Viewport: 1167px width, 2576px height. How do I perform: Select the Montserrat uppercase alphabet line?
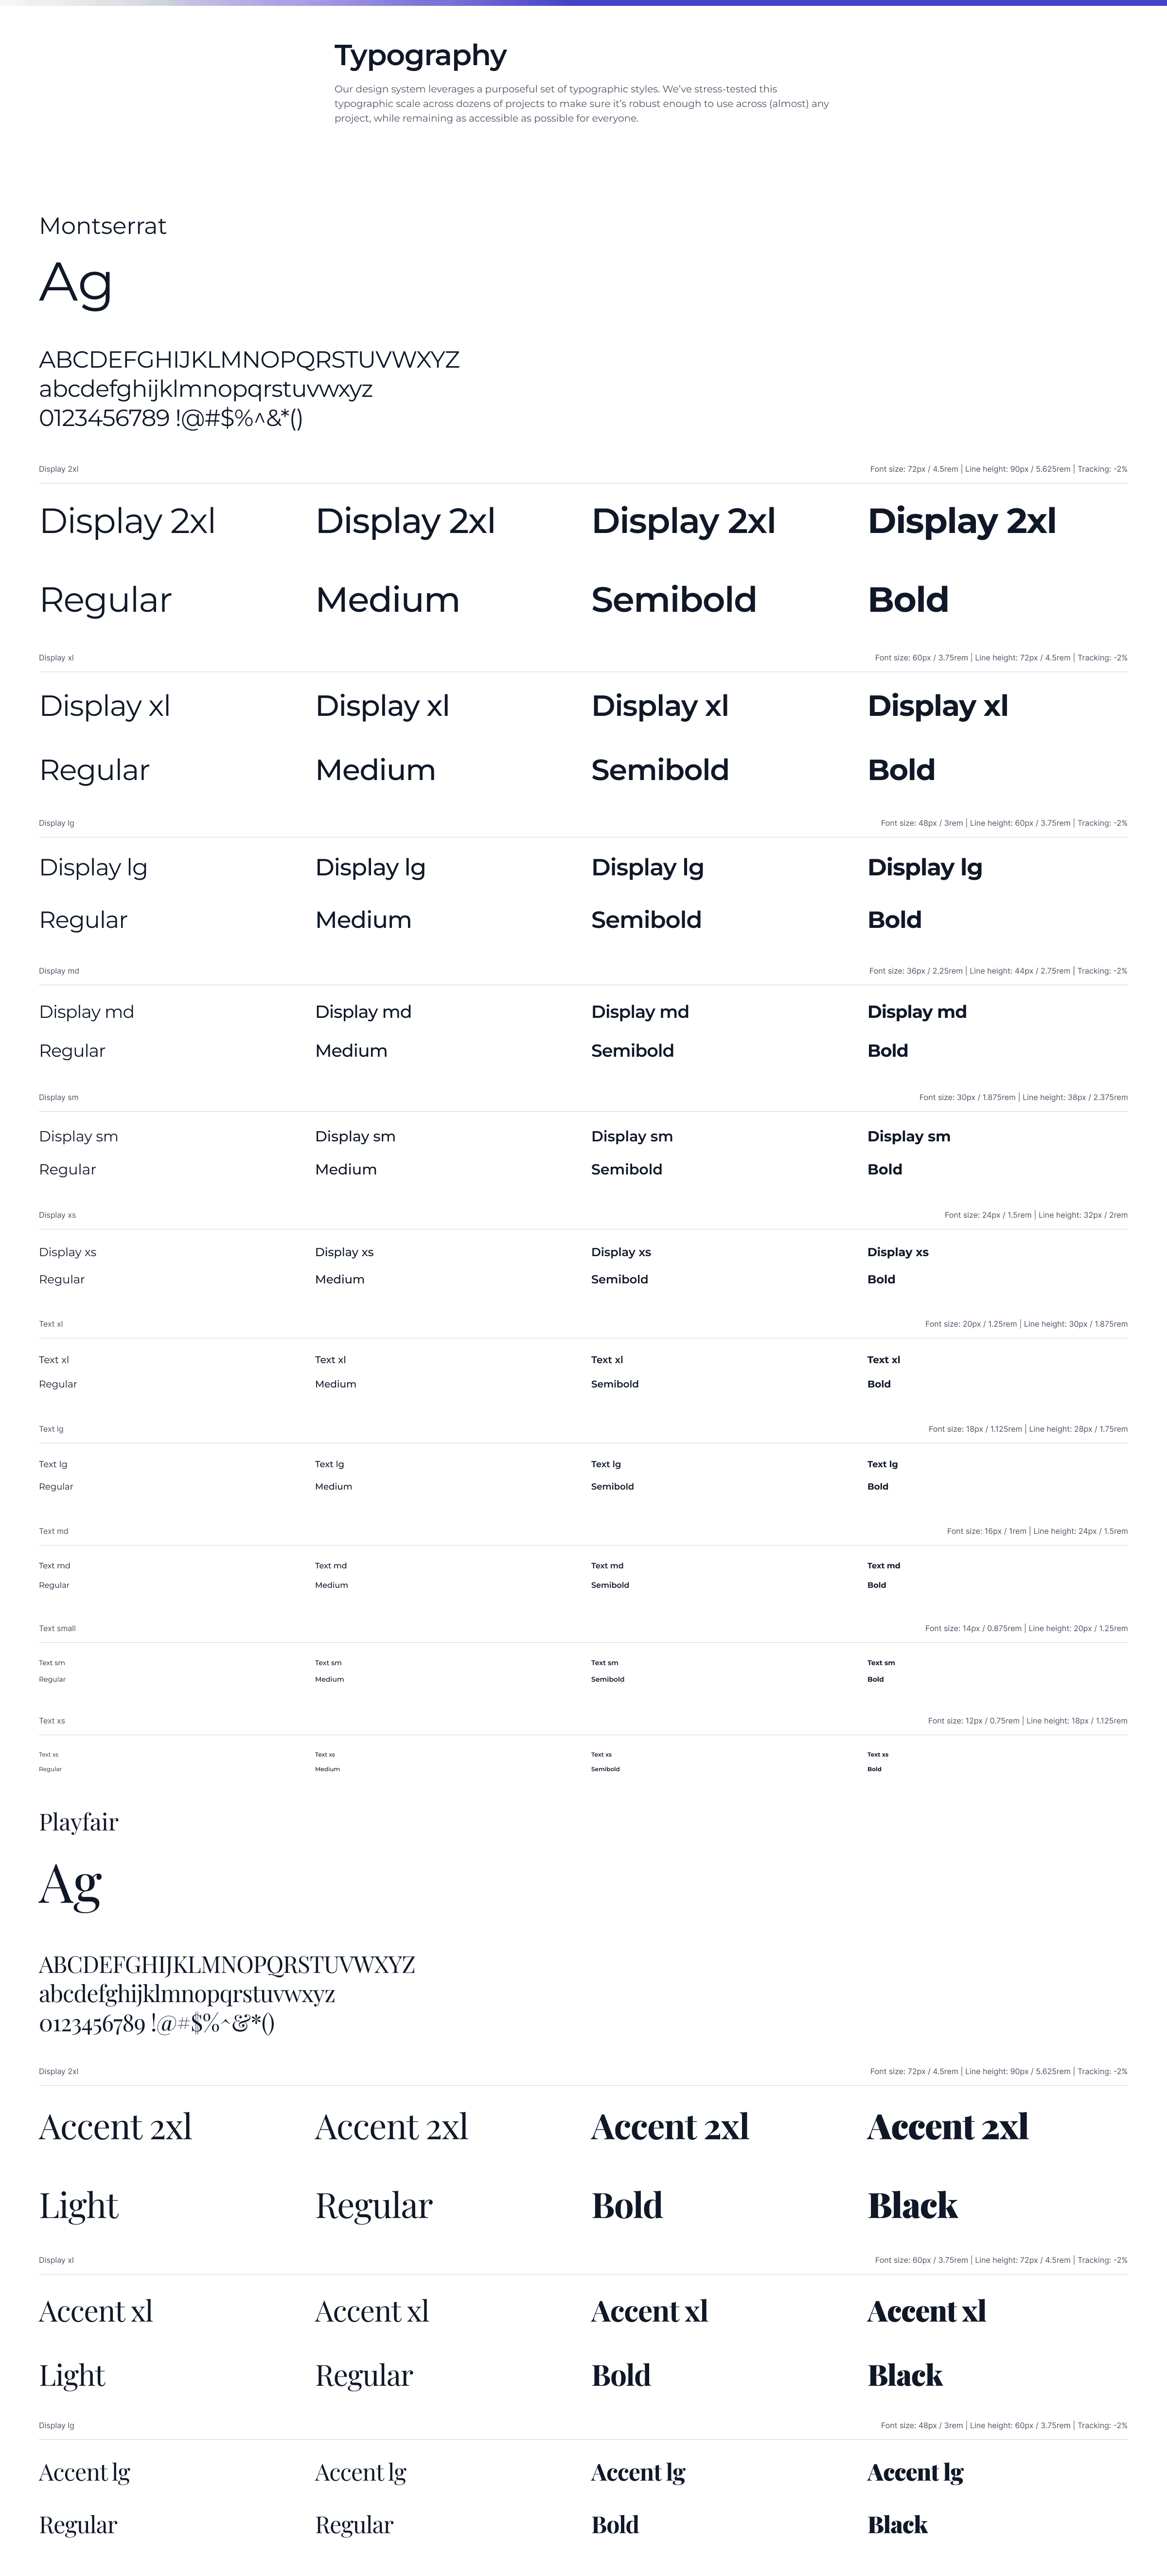(x=249, y=359)
